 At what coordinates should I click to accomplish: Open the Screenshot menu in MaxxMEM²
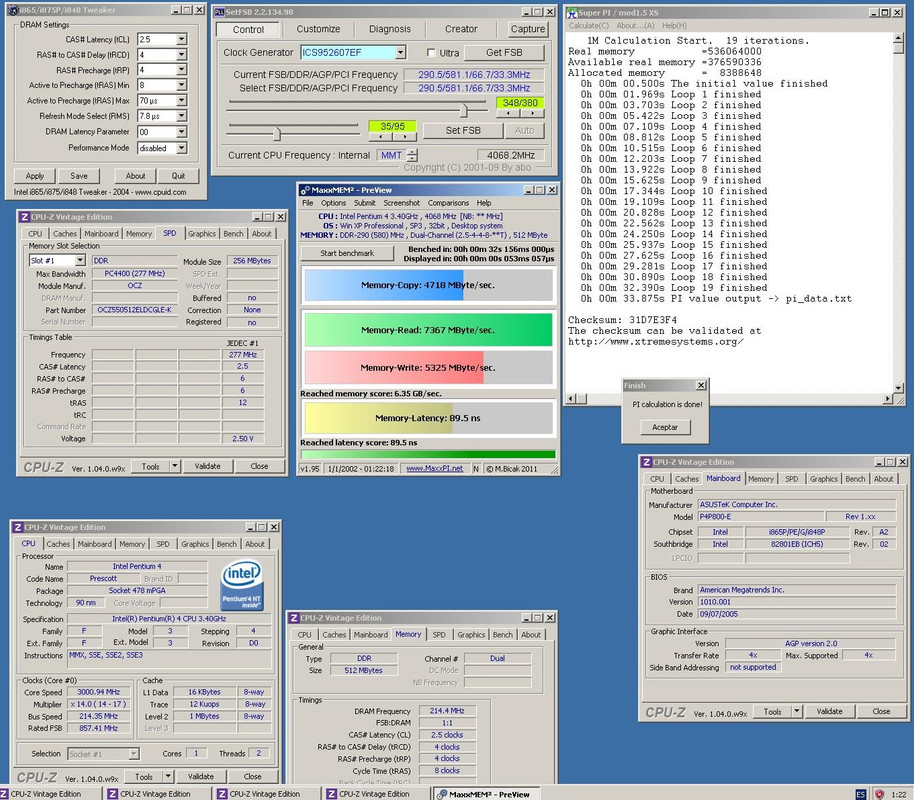point(401,203)
